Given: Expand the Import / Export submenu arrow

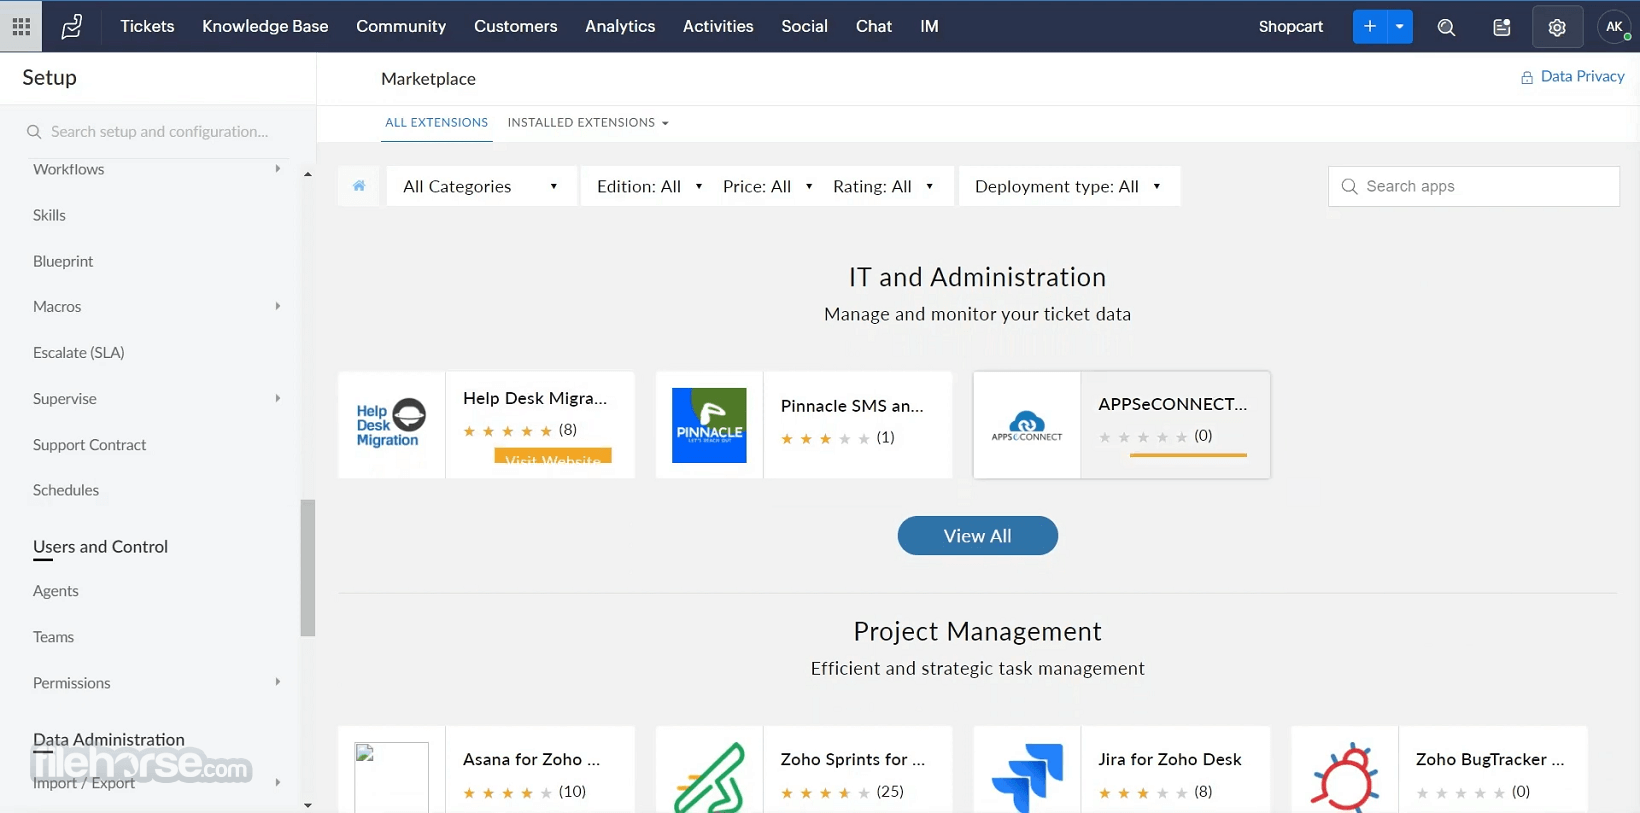Looking at the screenshot, I should pyautogui.click(x=278, y=782).
